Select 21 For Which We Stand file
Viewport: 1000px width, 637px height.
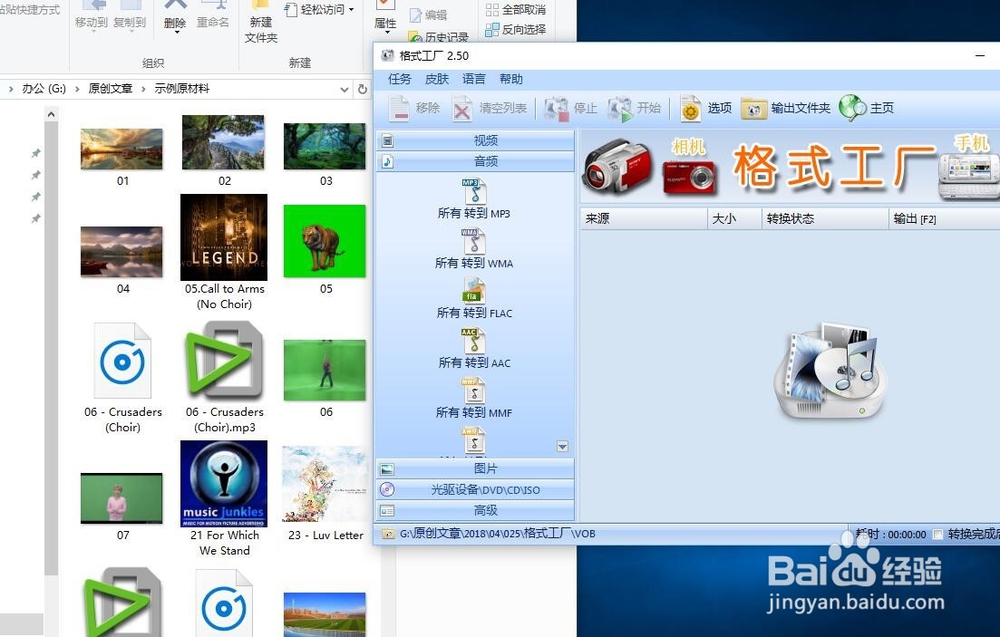click(x=224, y=483)
